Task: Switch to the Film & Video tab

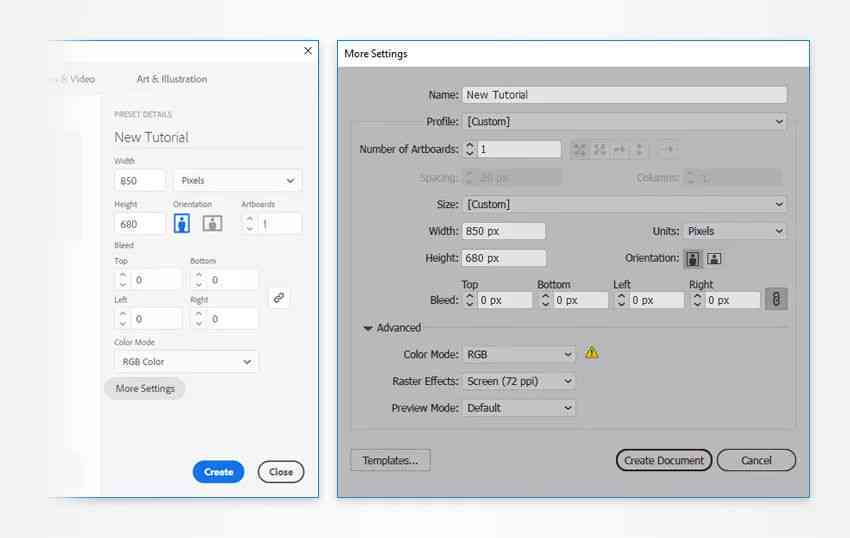Action: click(x=74, y=79)
